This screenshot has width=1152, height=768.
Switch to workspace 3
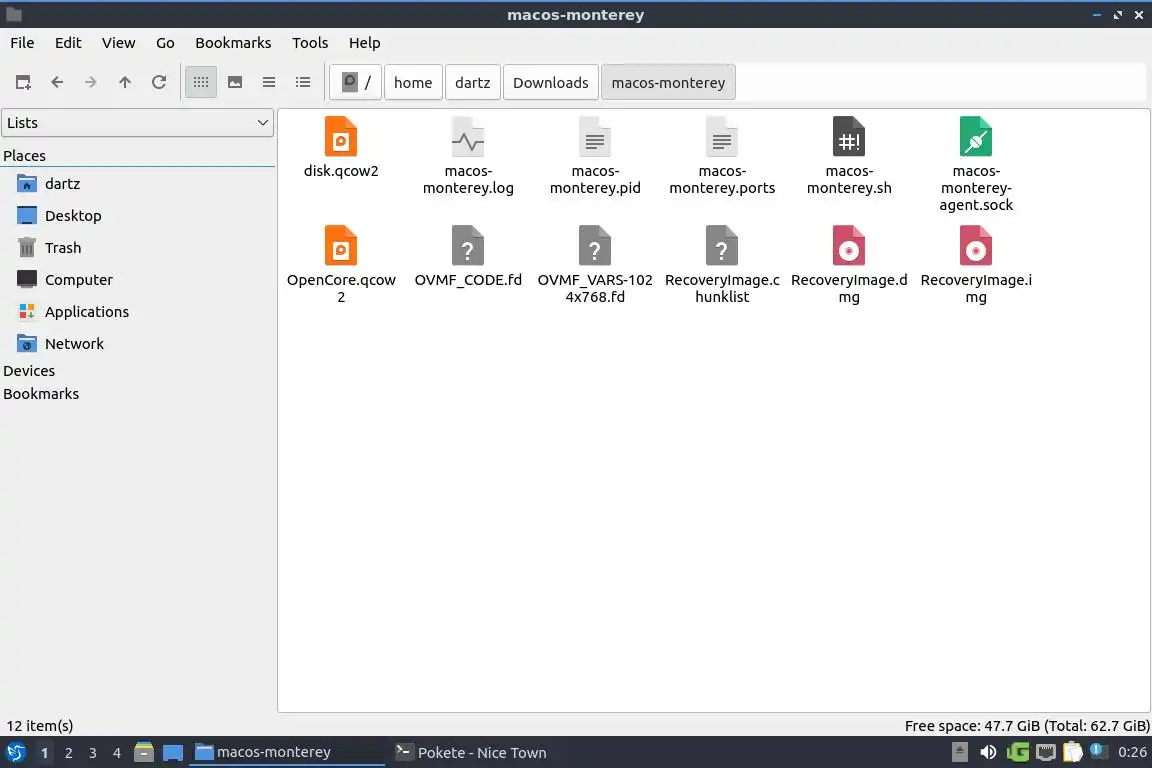pyautogui.click(x=93, y=753)
